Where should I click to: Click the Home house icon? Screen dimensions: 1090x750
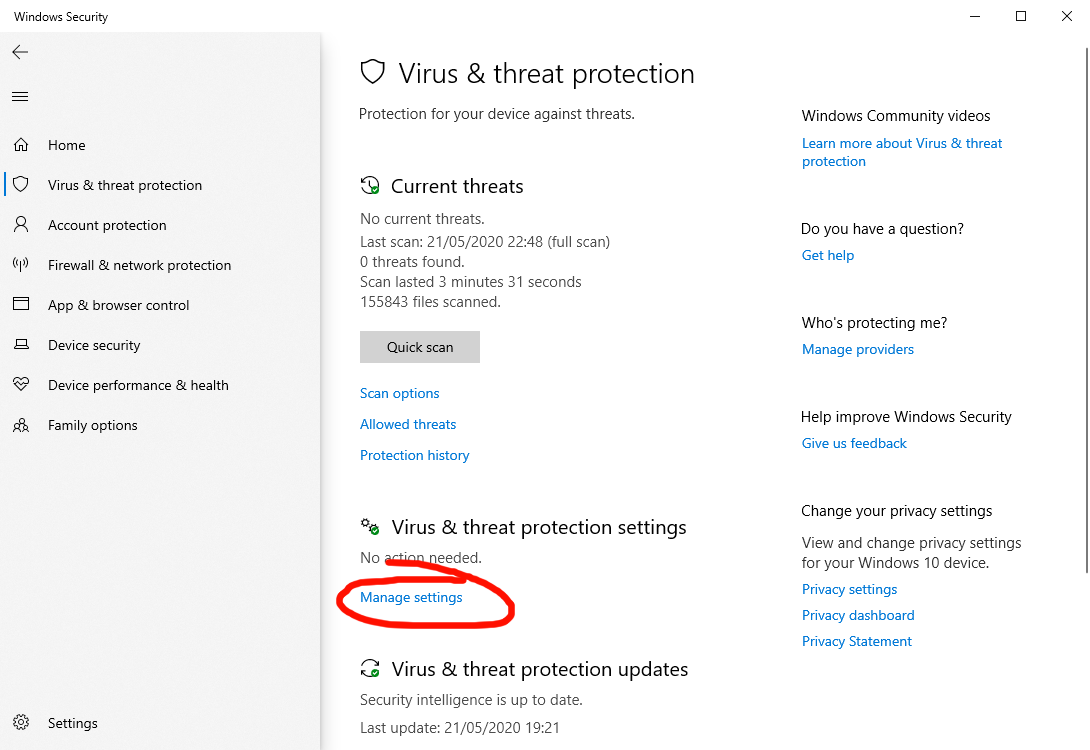(x=20, y=145)
